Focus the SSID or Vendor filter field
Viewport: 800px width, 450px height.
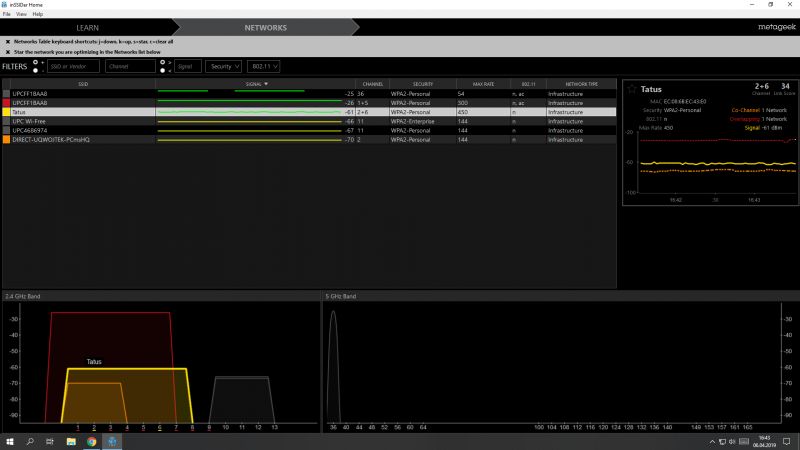[73, 66]
